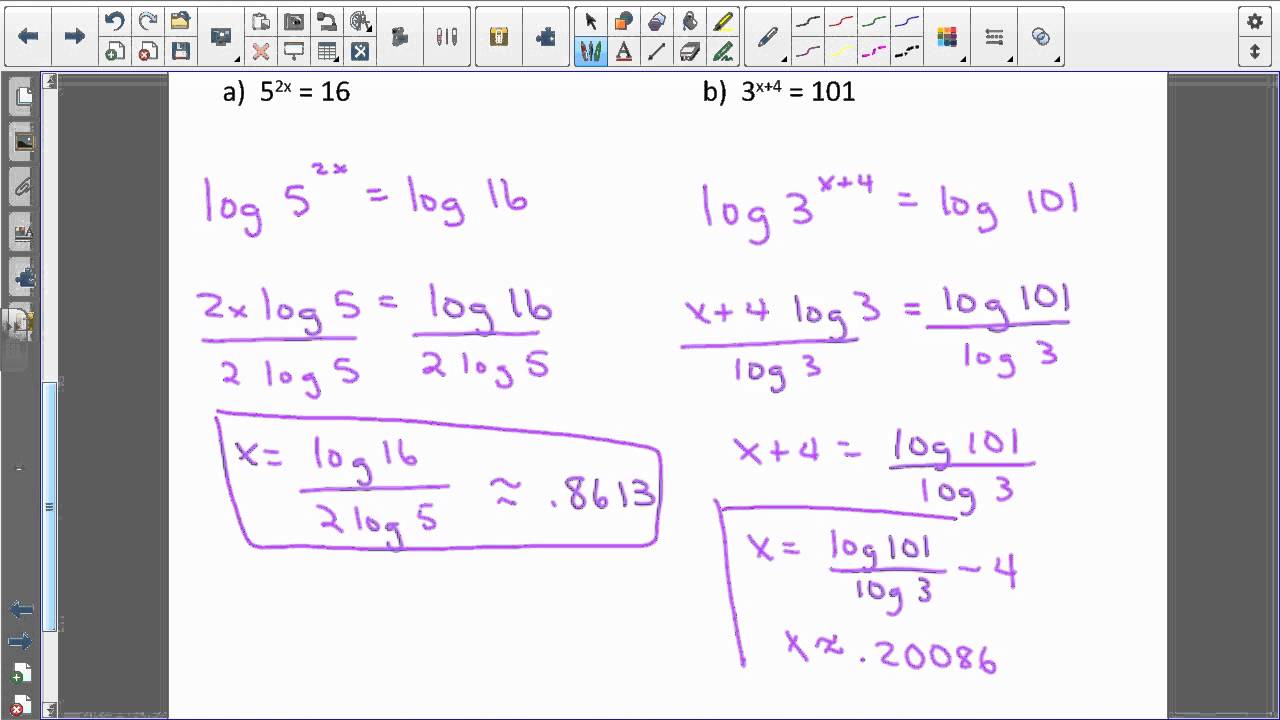Choose the black dashed line style

click(x=907, y=51)
